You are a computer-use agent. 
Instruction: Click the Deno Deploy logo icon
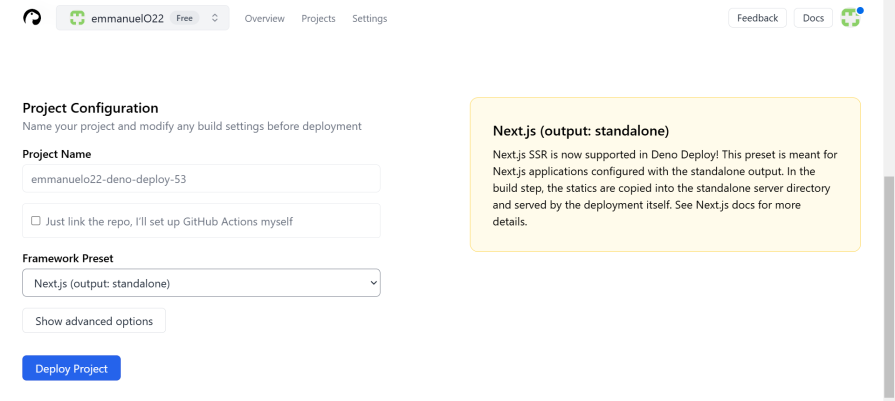click(32, 18)
